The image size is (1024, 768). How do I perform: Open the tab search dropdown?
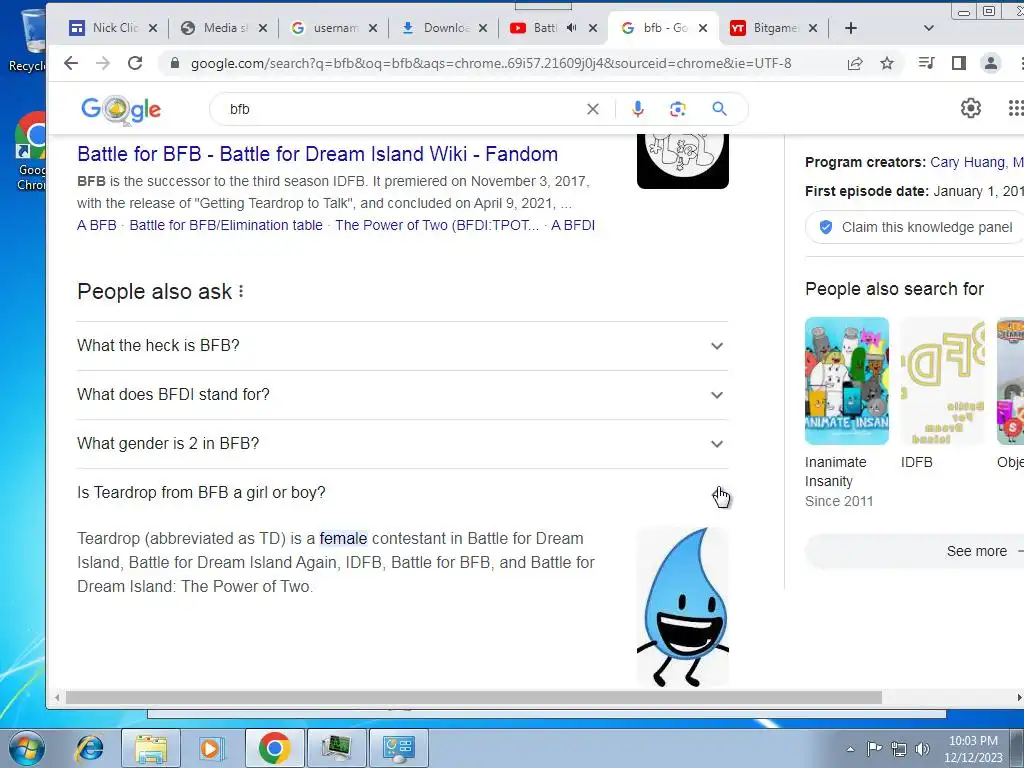tap(929, 28)
